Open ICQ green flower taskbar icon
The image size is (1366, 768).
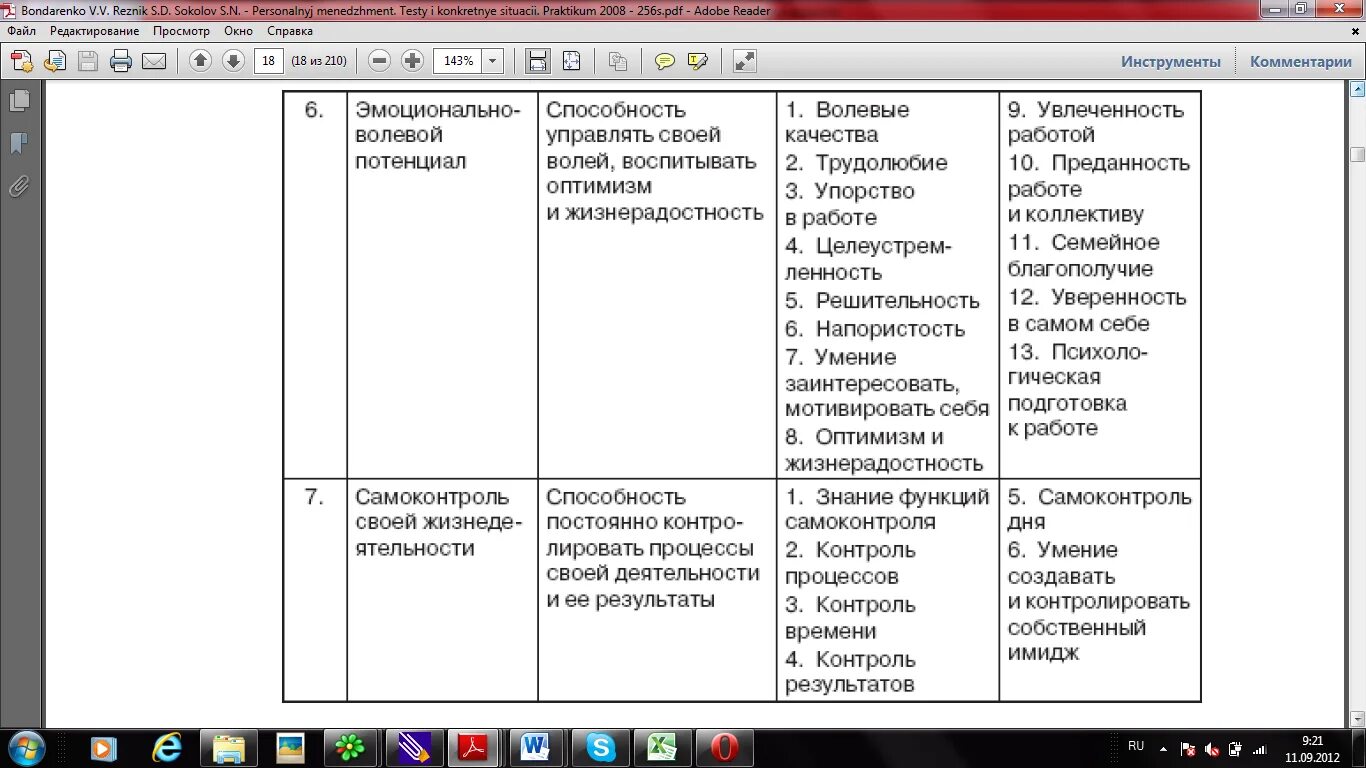[352, 748]
